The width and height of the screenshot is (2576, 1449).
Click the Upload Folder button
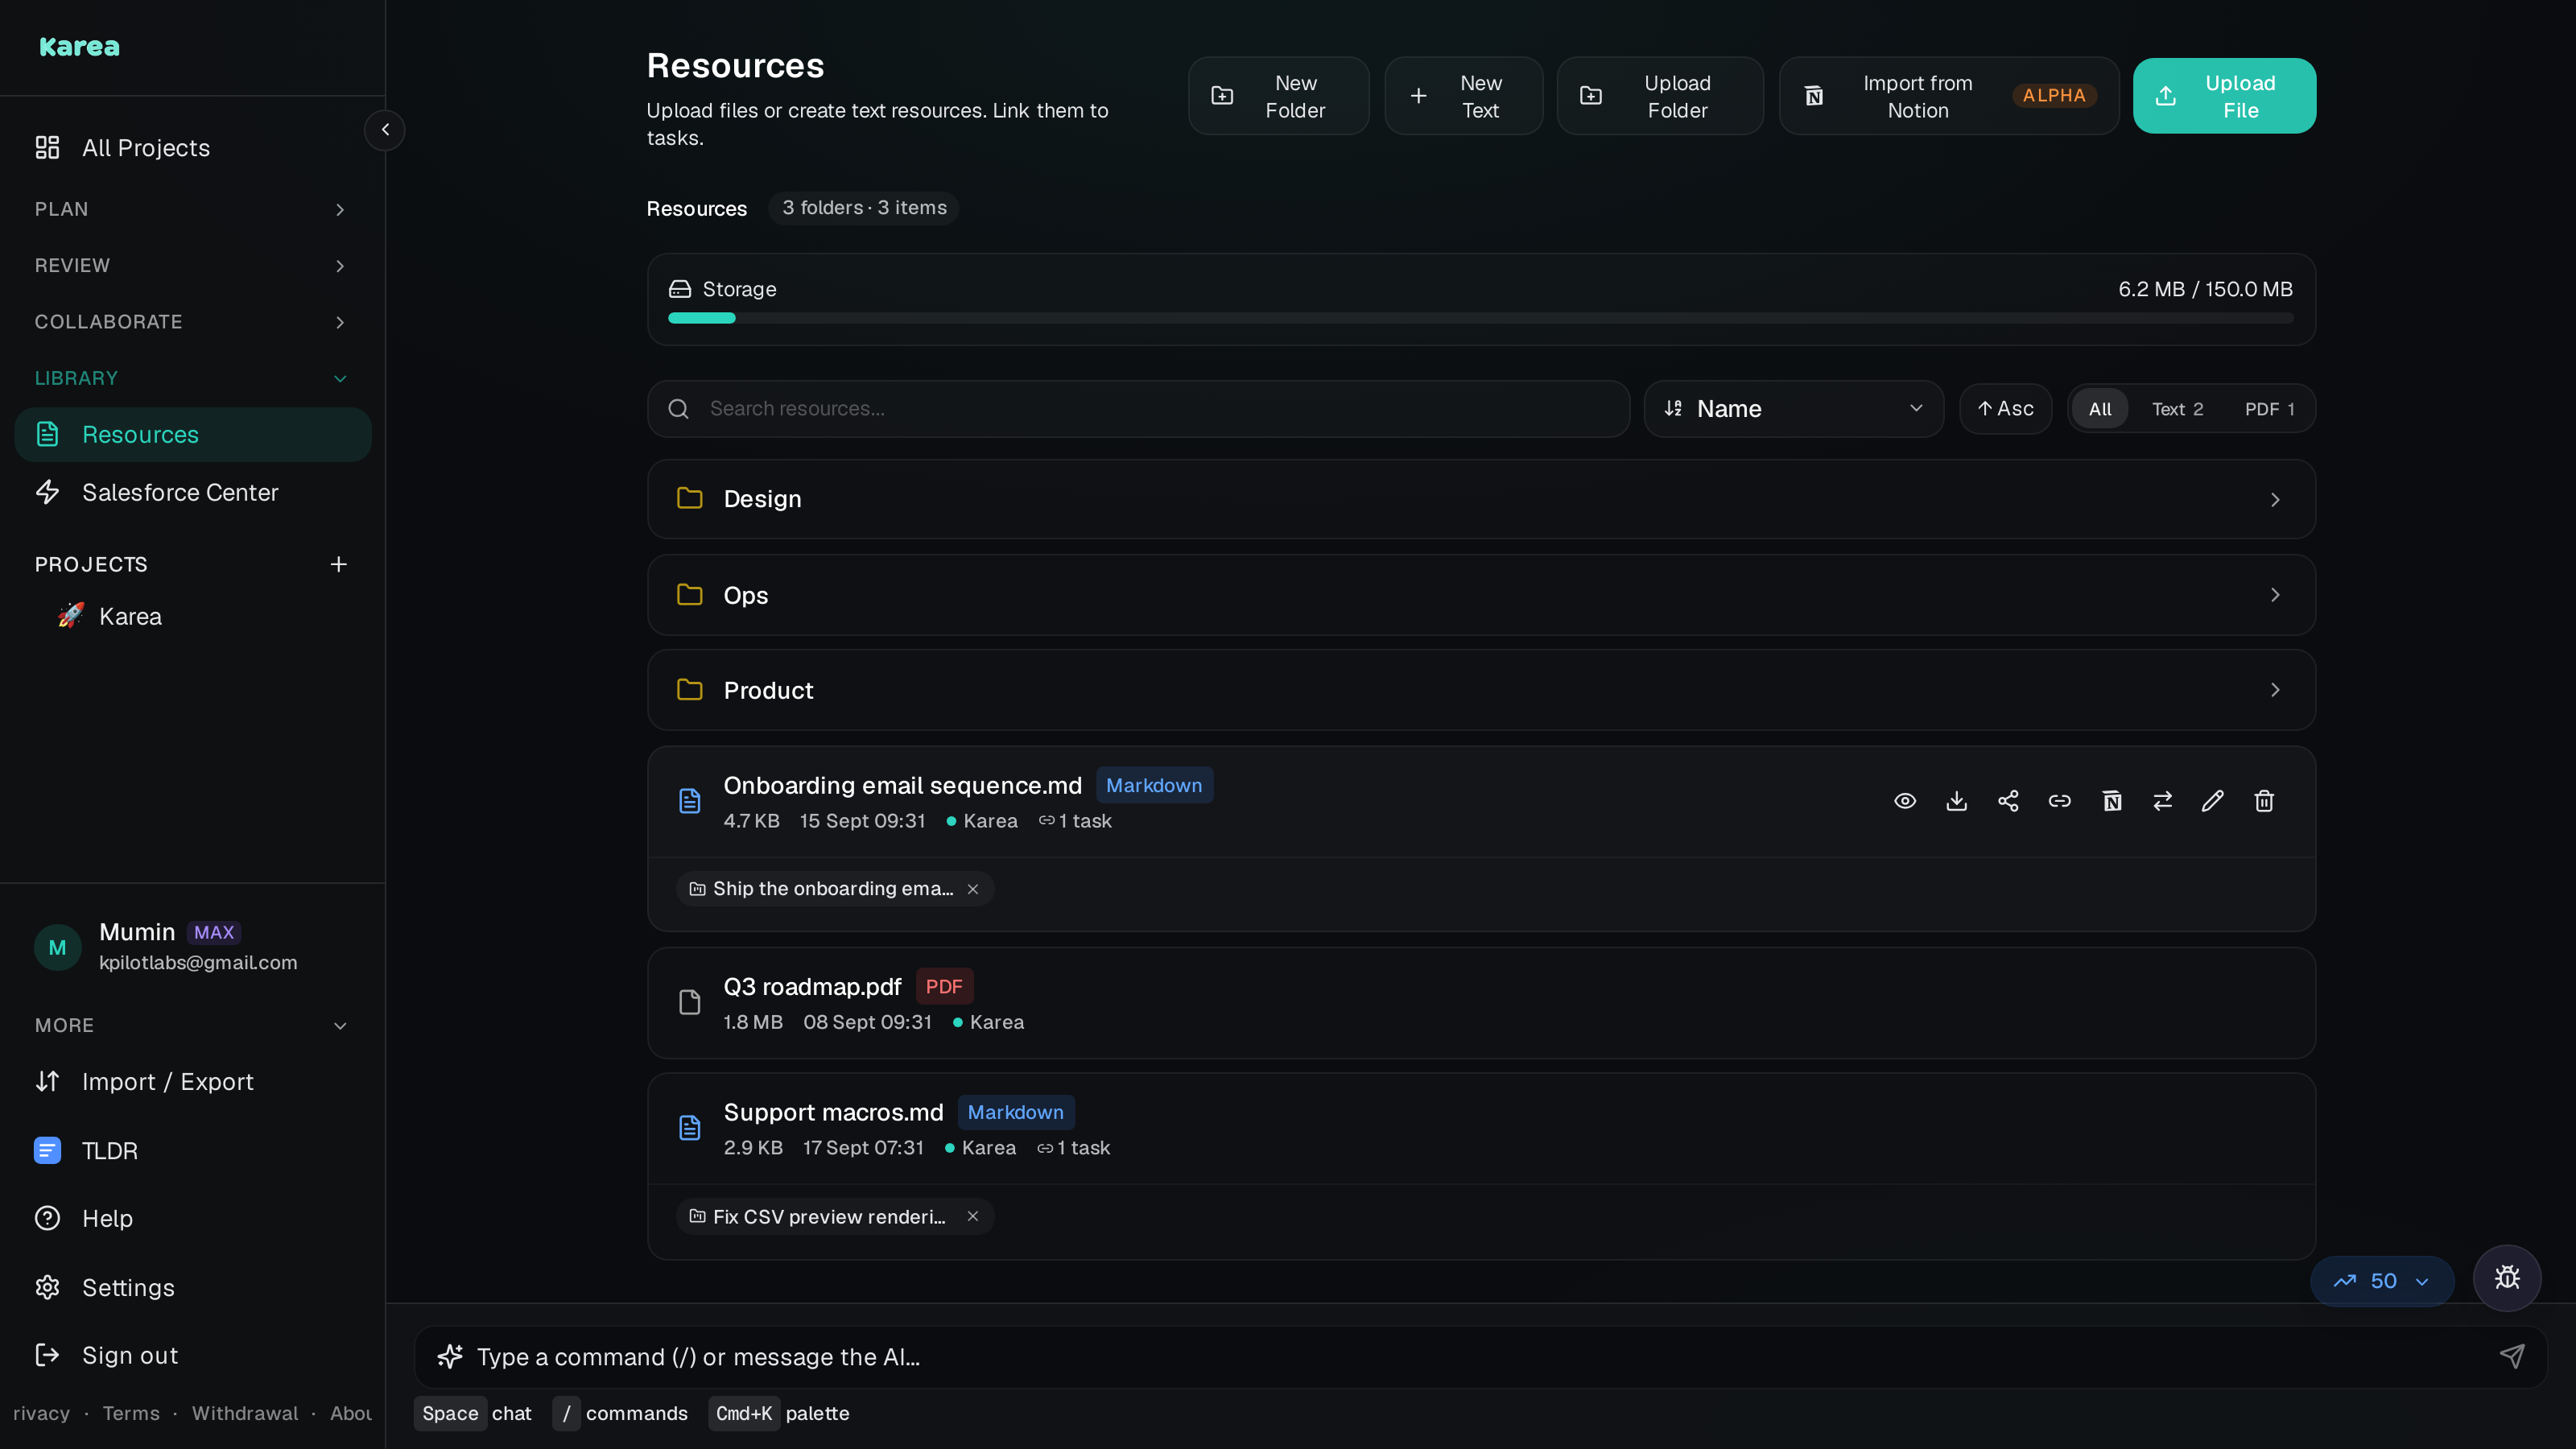[x=1660, y=96]
